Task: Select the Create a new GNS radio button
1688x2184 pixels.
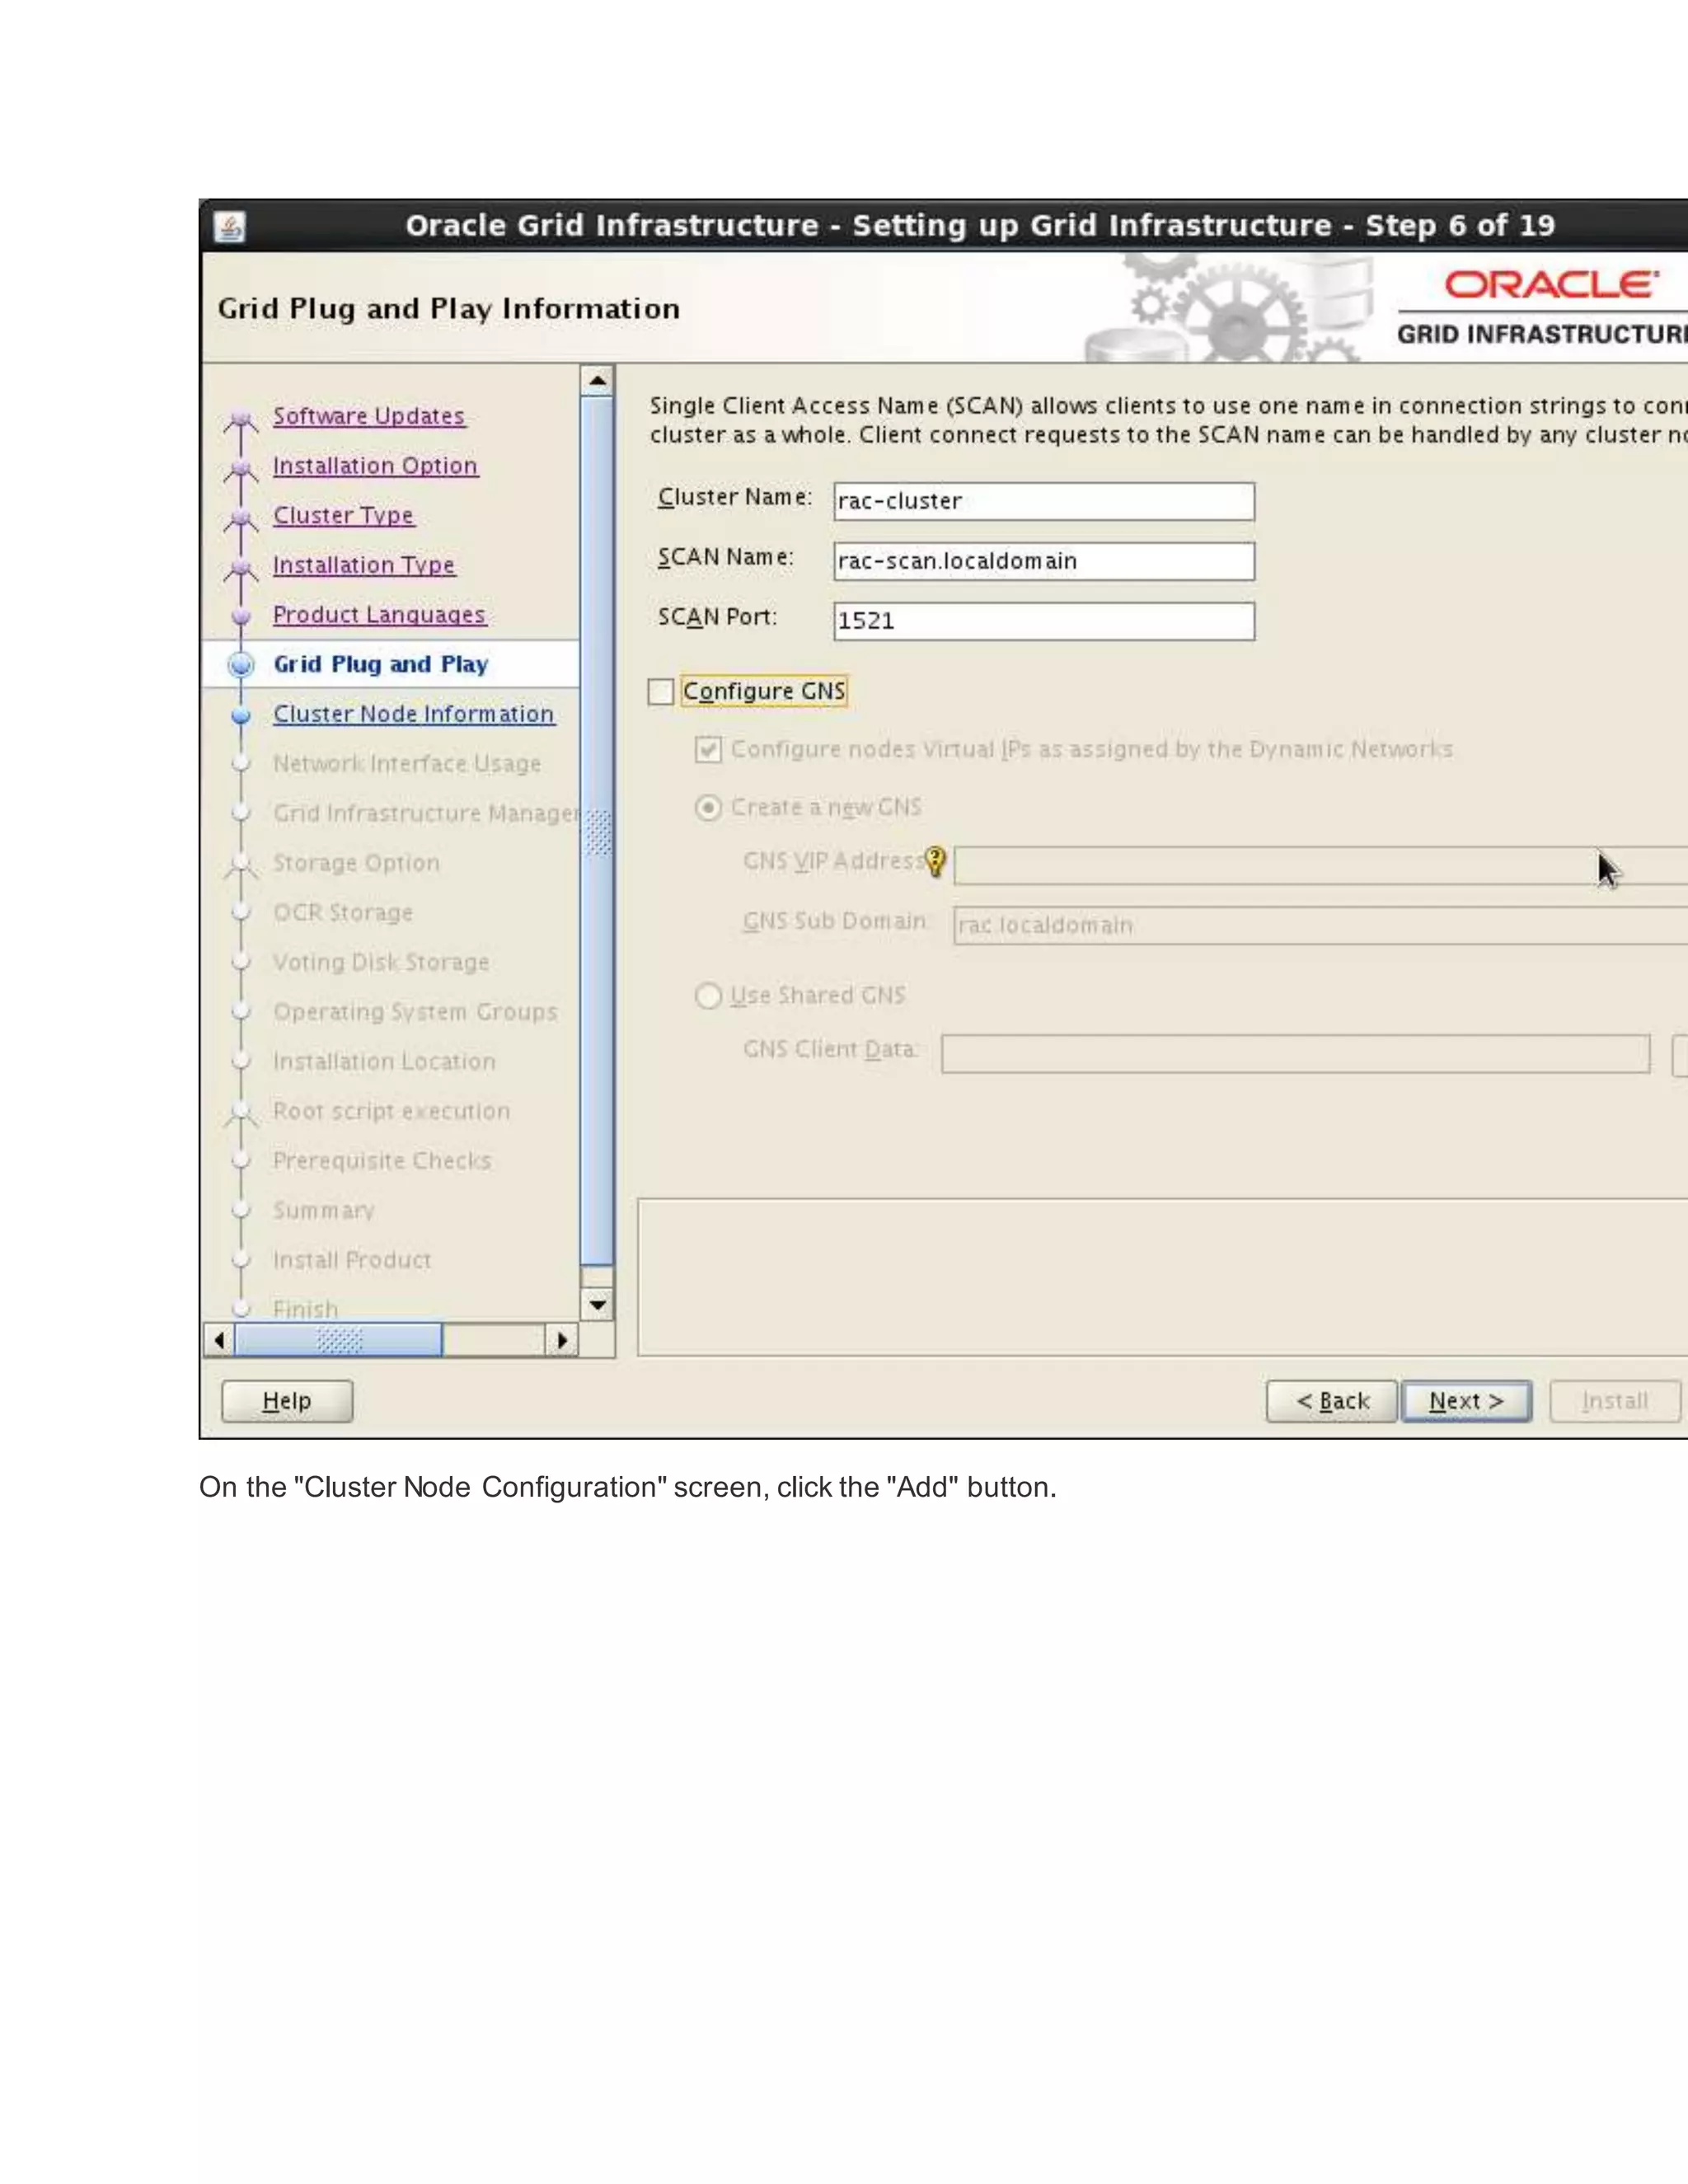Action: click(x=708, y=807)
